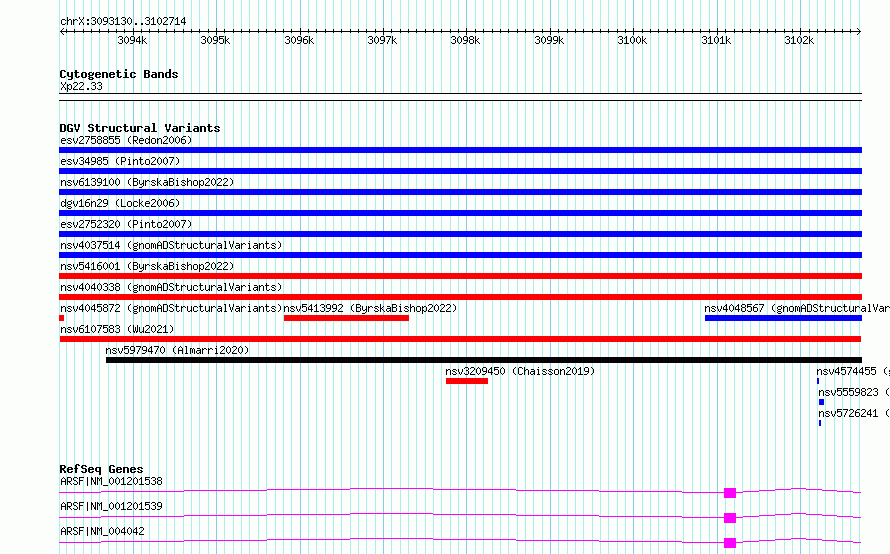Select the blue bar under esv34985

point(460,171)
